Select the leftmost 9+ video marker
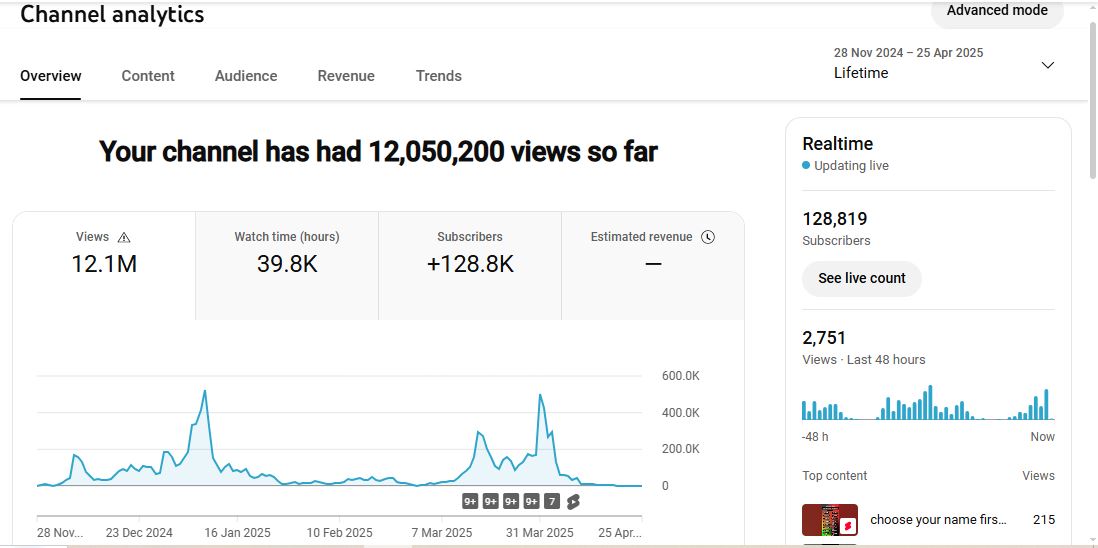Viewport: 1098px width, 548px height. click(x=470, y=502)
